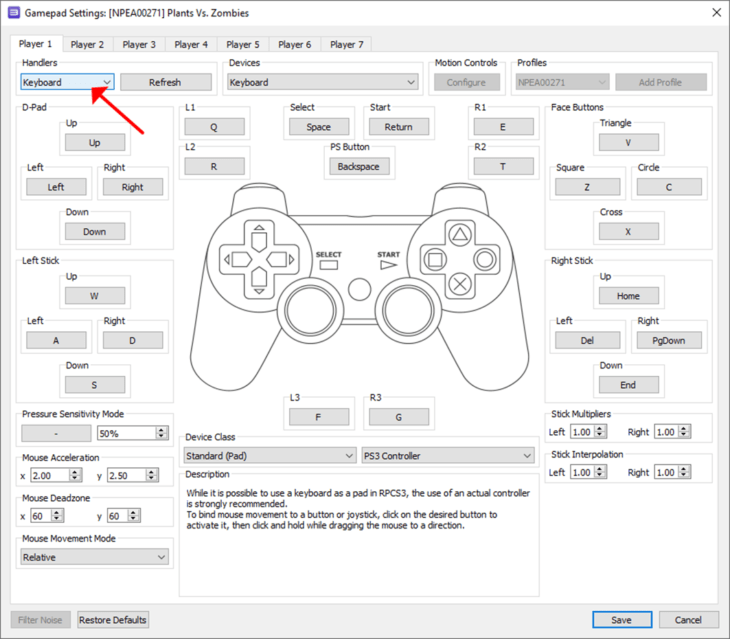Select the Player 5 tab
The height and width of the screenshot is (639, 730).
tap(243, 45)
